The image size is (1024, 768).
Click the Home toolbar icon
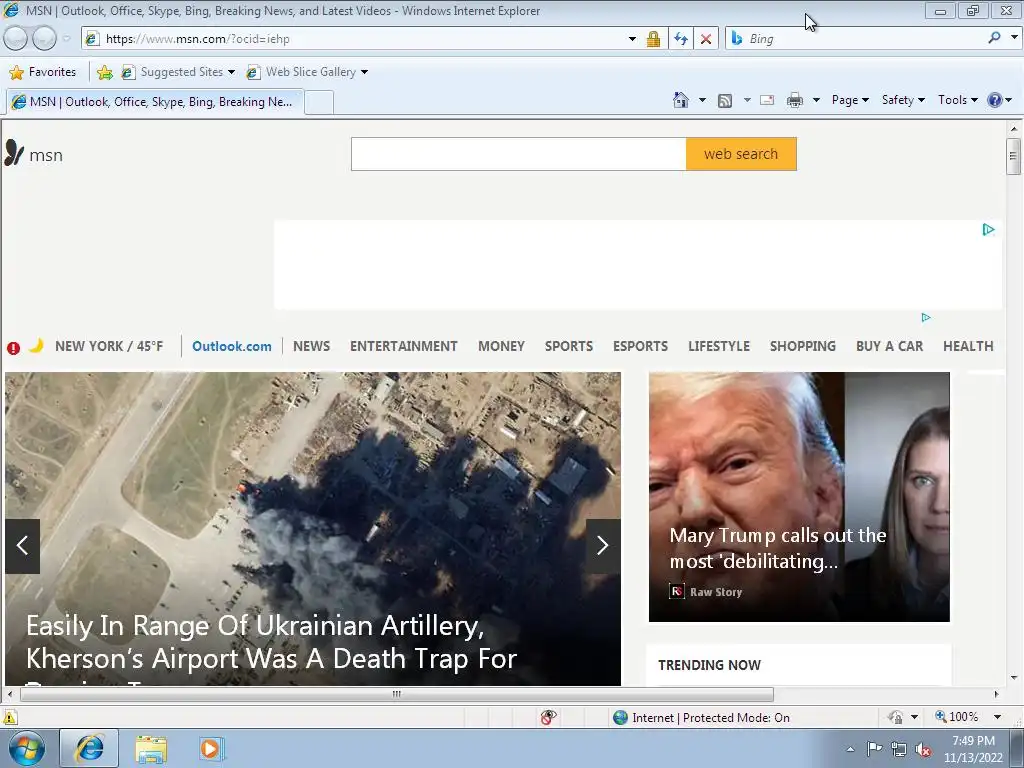coord(680,100)
